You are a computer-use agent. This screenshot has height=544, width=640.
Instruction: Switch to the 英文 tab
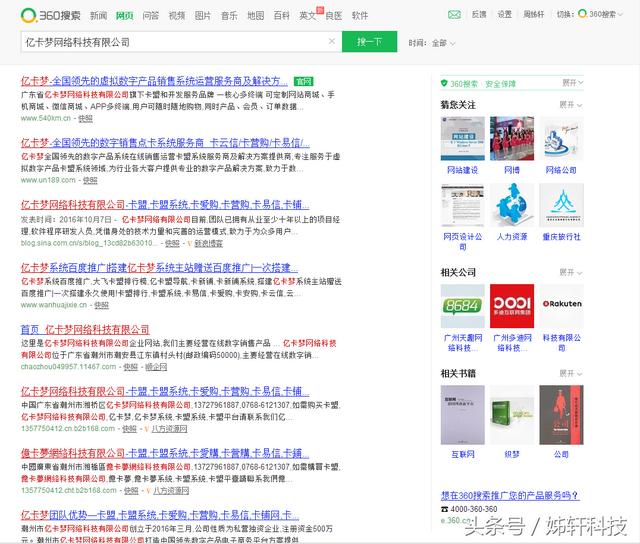coord(308,16)
